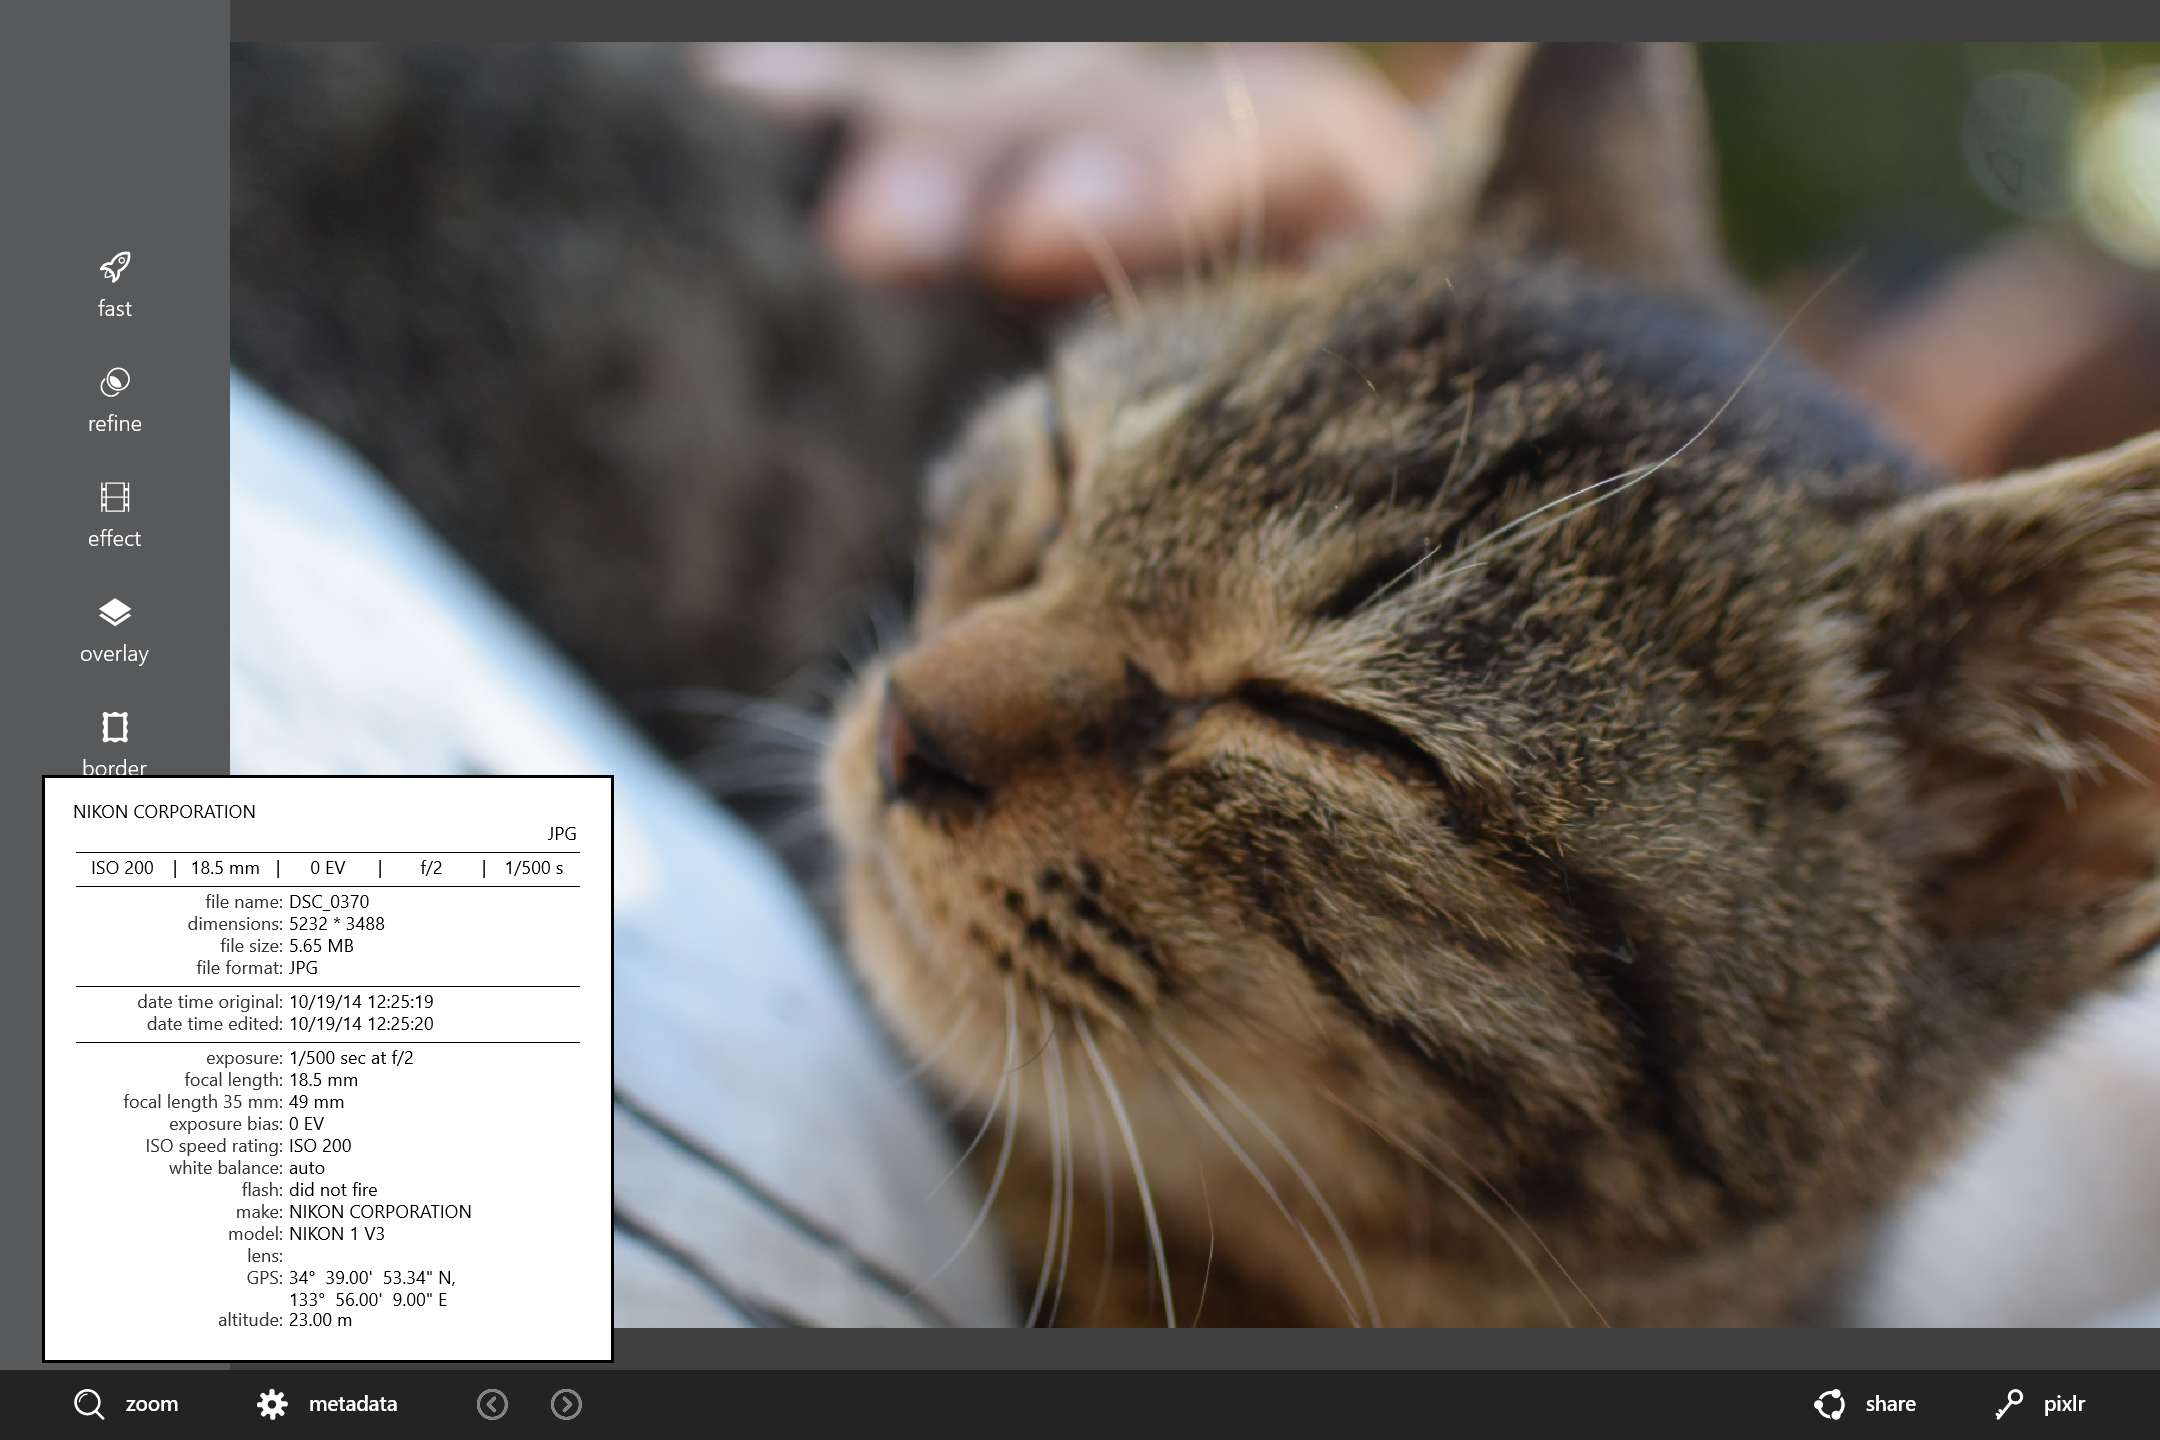The height and width of the screenshot is (1440, 2160).
Task: Click the share icon in bottom bar
Action: tap(1829, 1404)
